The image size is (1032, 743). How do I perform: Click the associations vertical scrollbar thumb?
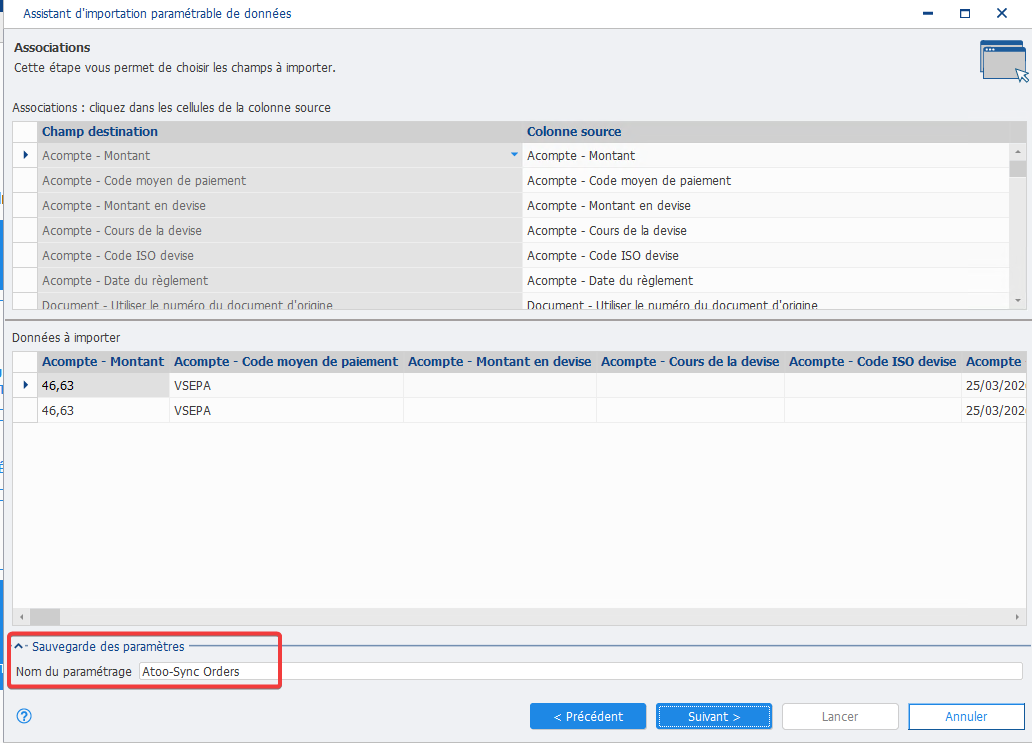tap(1018, 169)
